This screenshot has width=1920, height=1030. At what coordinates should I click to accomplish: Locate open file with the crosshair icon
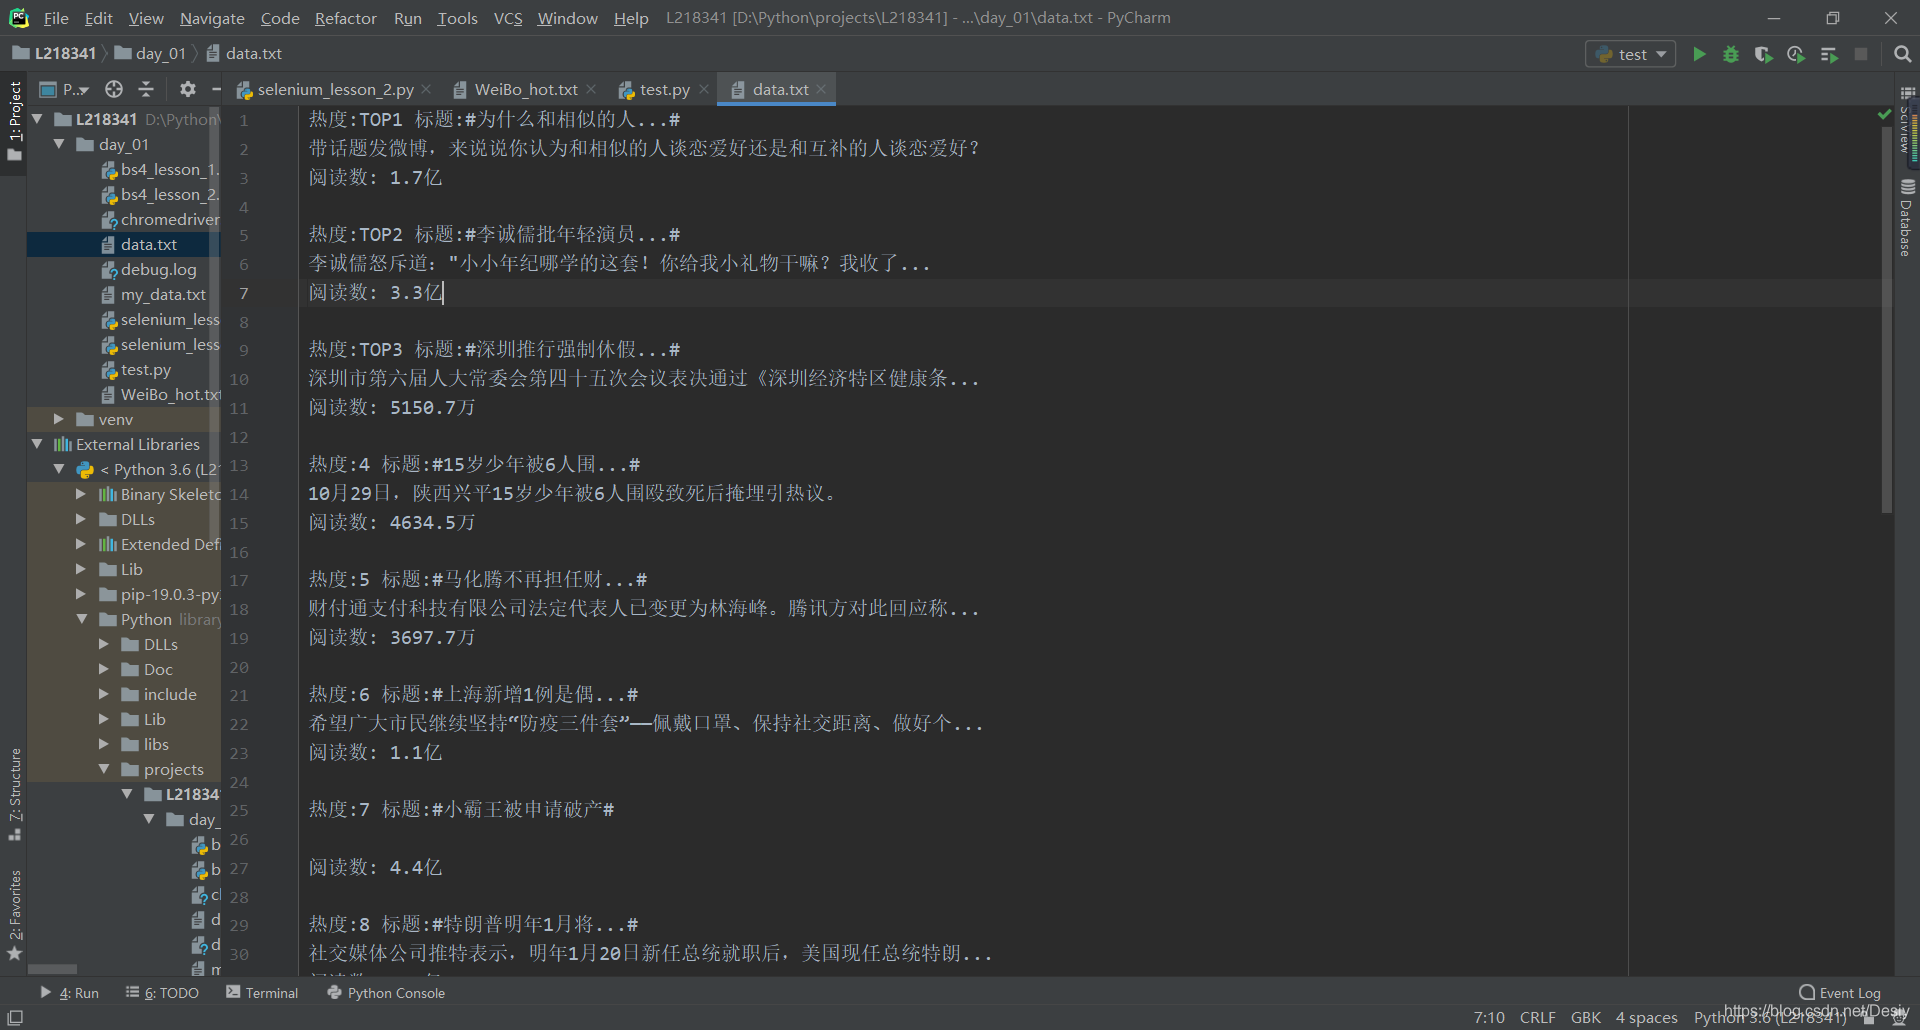pyautogui.click(x=113, y=89)
